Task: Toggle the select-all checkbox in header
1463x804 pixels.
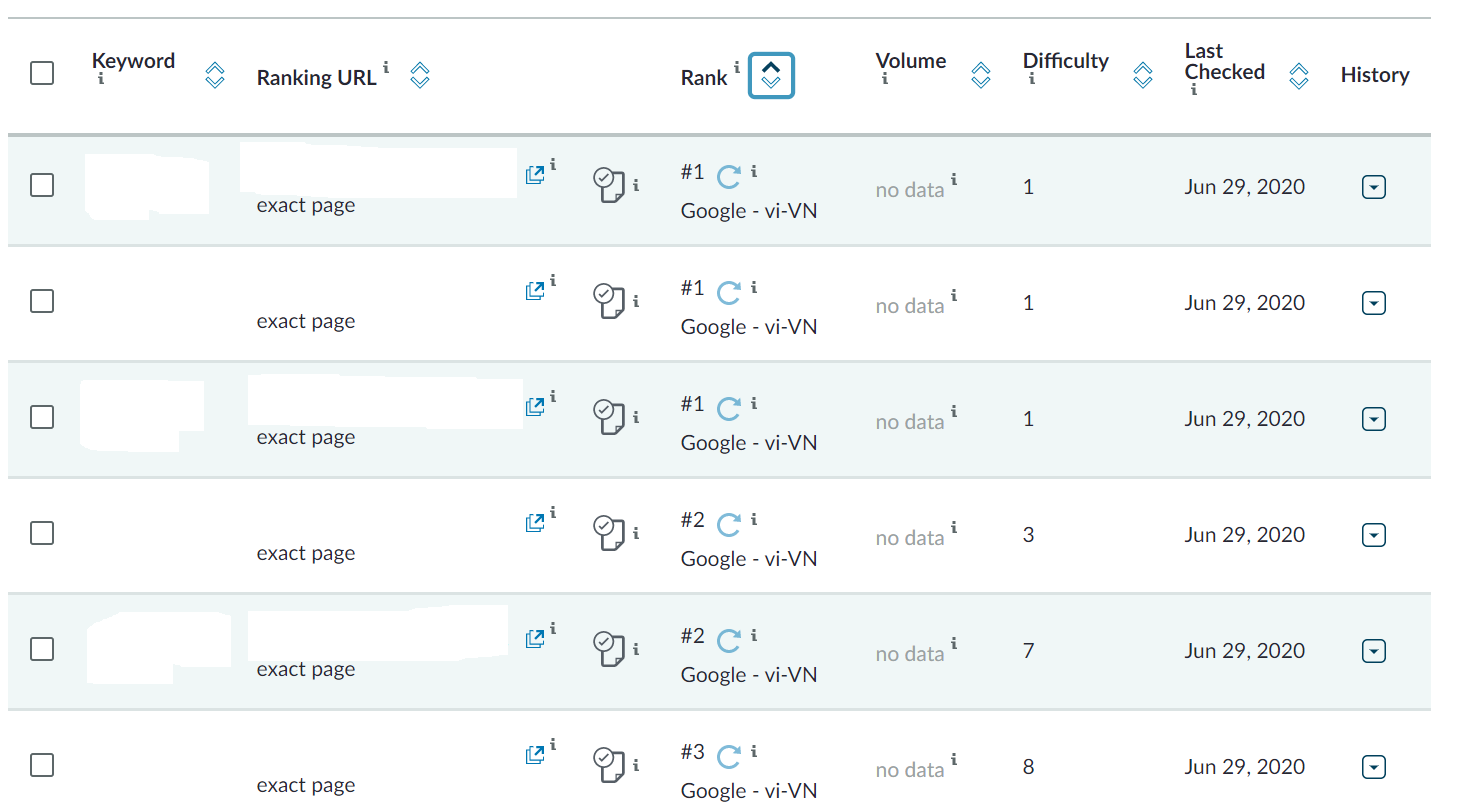Action: 42,73
